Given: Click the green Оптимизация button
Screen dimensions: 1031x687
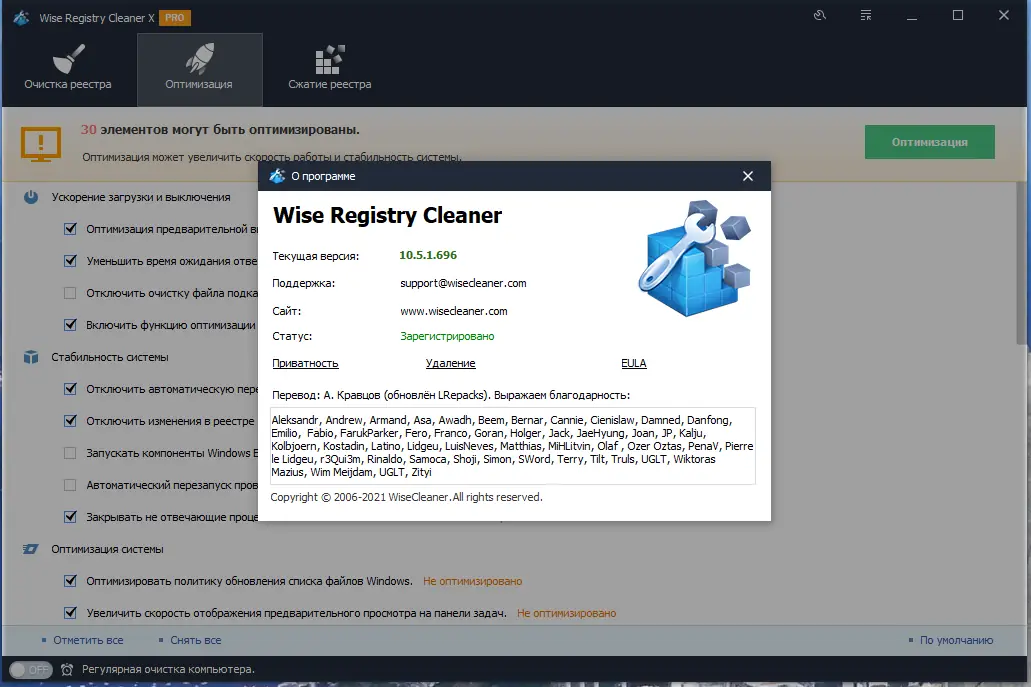Looking at the screenshot, I should pos(929,142).
